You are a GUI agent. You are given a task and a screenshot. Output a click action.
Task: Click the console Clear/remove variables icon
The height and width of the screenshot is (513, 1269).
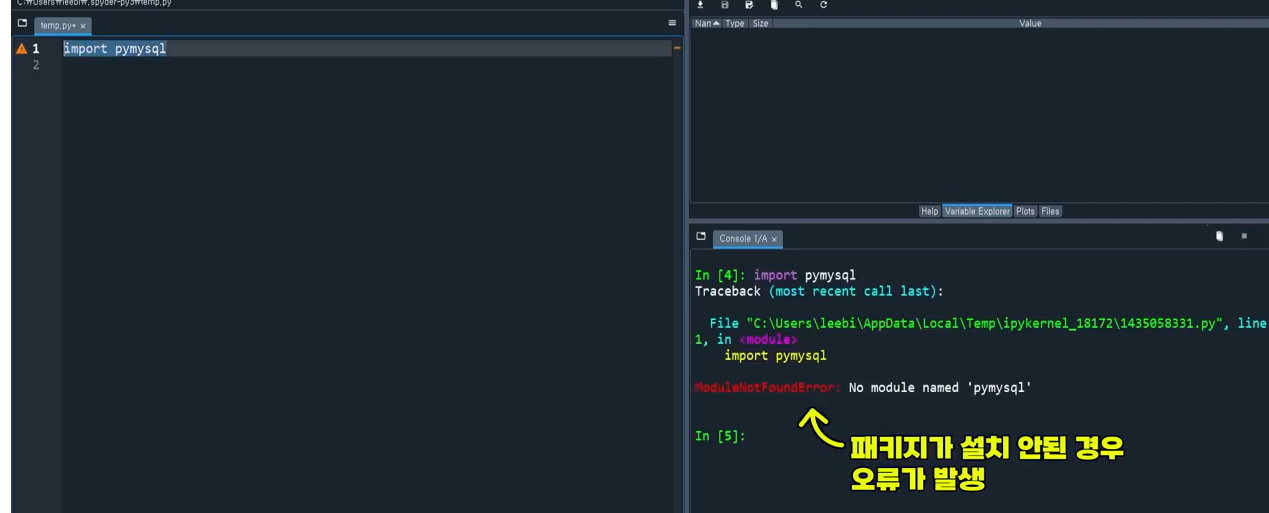click(1219, 236)
